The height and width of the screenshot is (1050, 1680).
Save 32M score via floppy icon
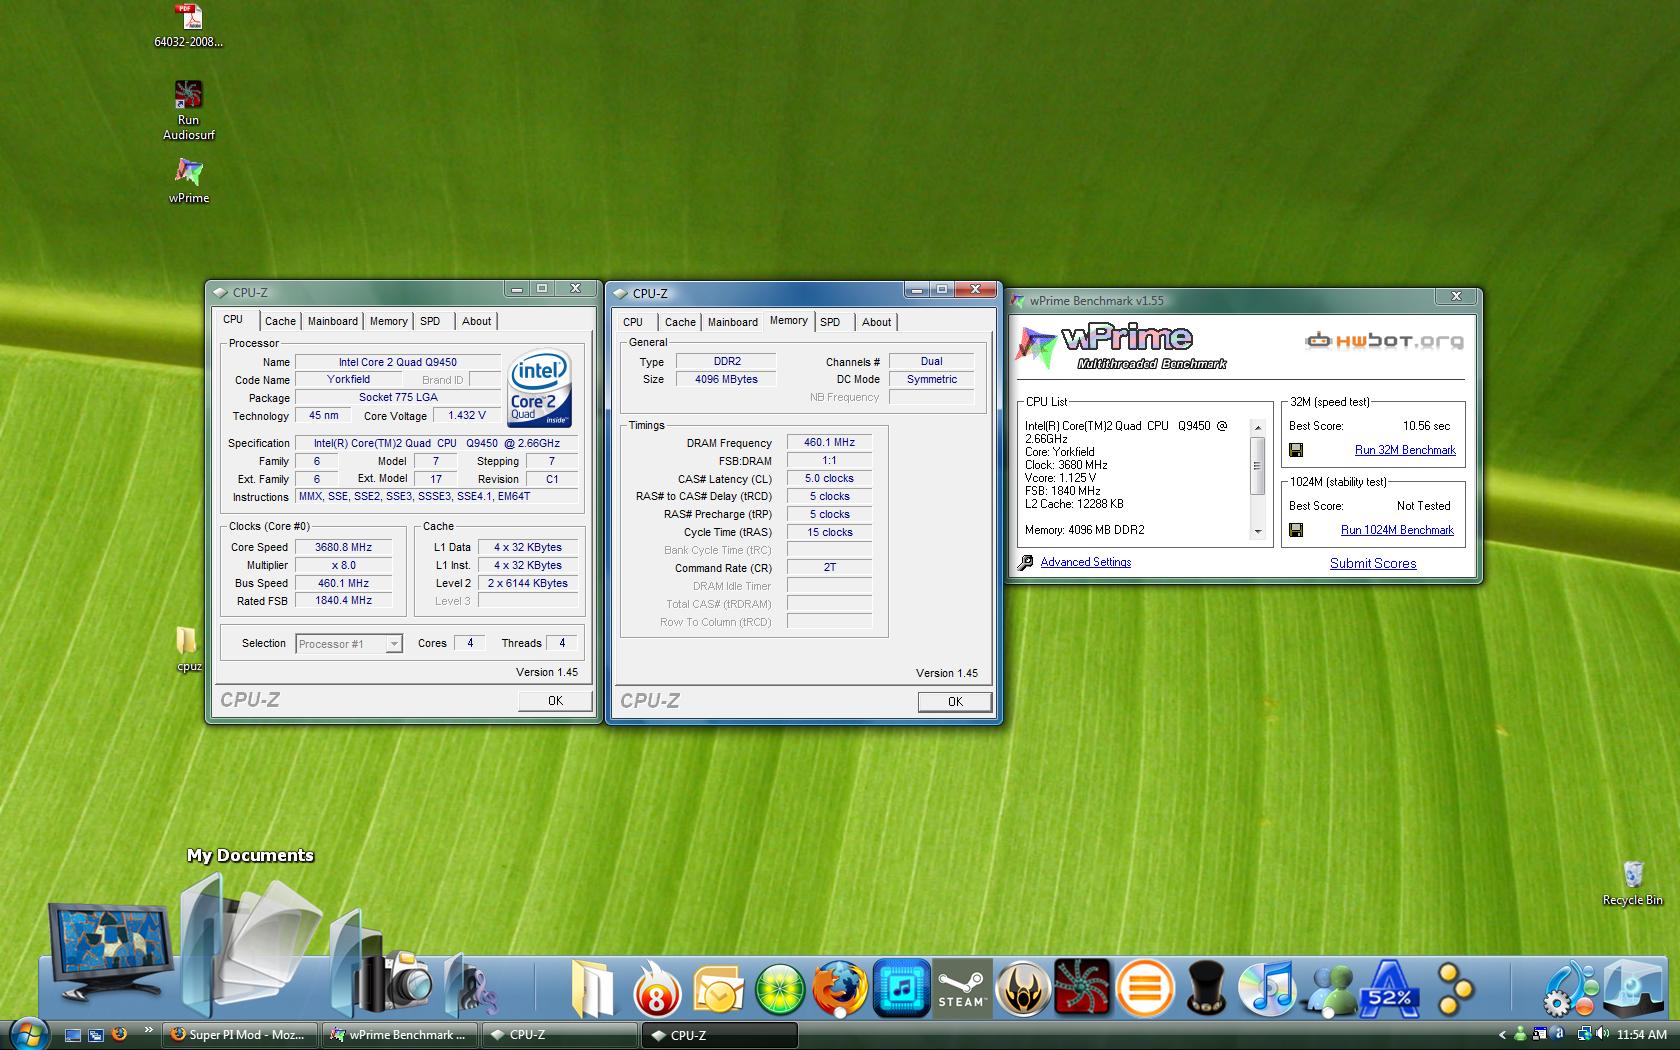[1296, 450]
